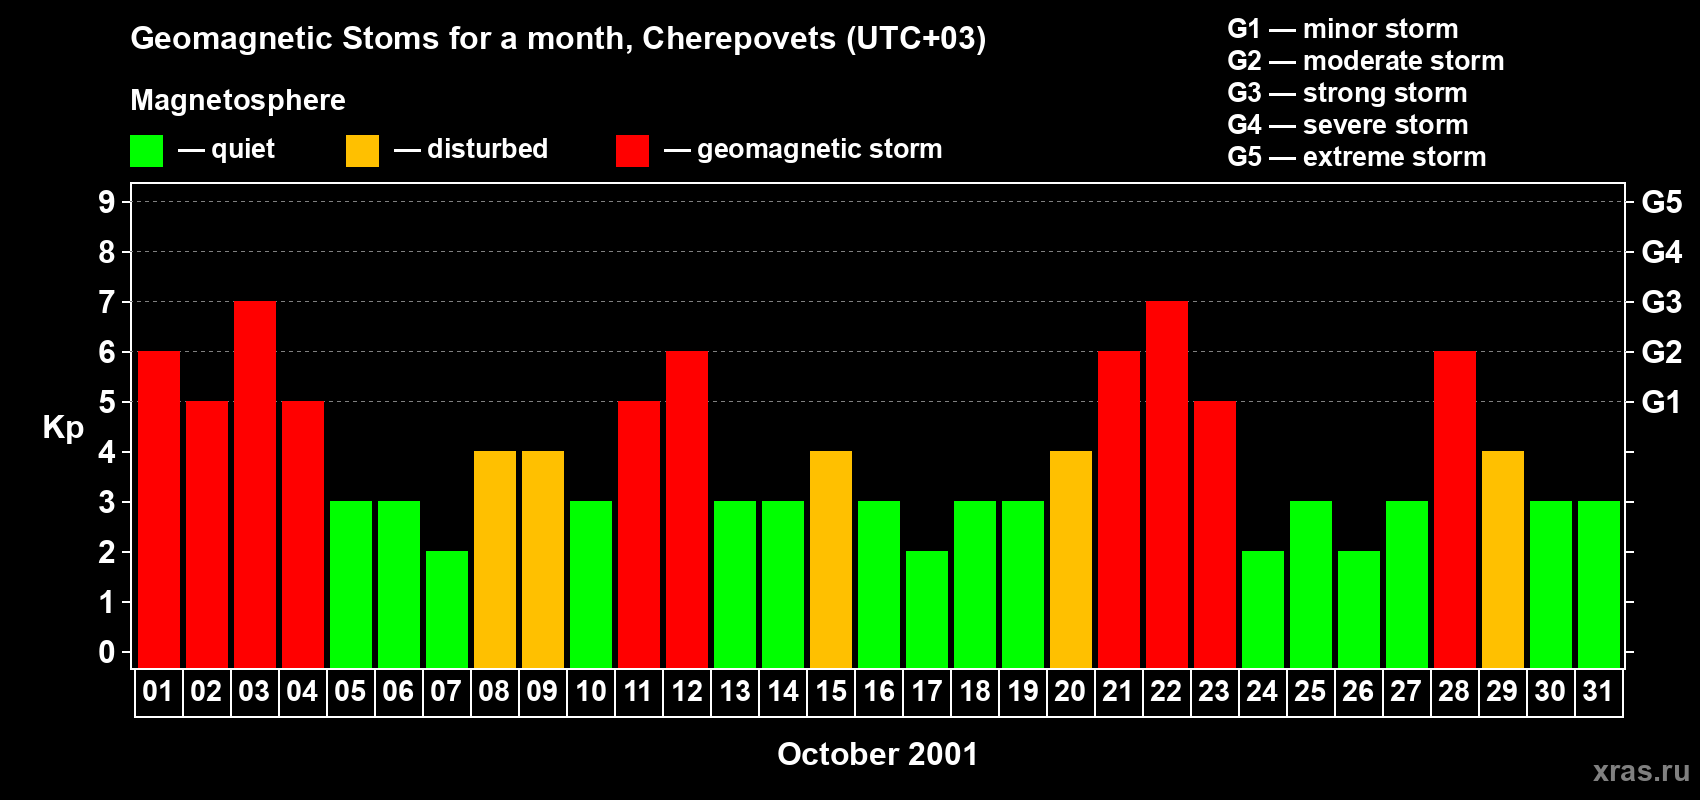Click the 'G3 — strong storm' legend line
This screenshot has width=1700, height=800.
pos(1347,93)
